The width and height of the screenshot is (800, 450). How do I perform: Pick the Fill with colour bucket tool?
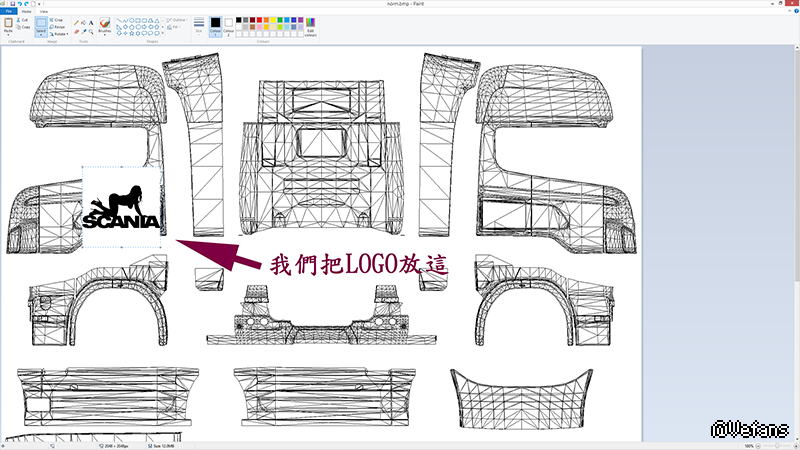coord(84,21)
